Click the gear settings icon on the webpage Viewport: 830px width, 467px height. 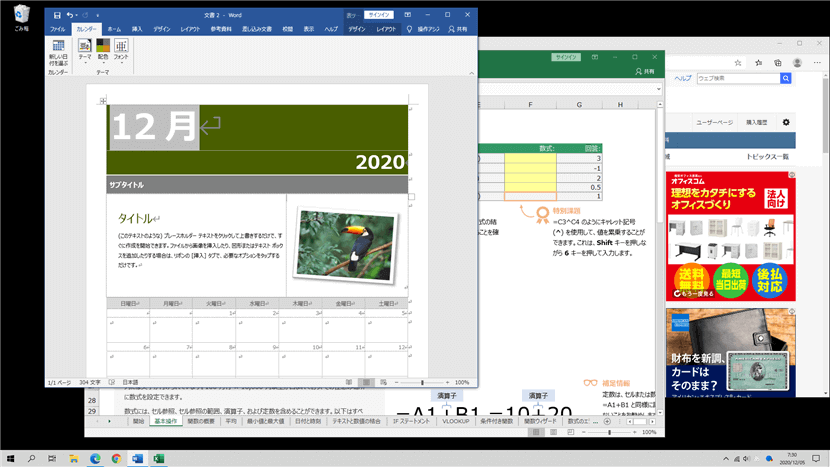pos(786,122)
